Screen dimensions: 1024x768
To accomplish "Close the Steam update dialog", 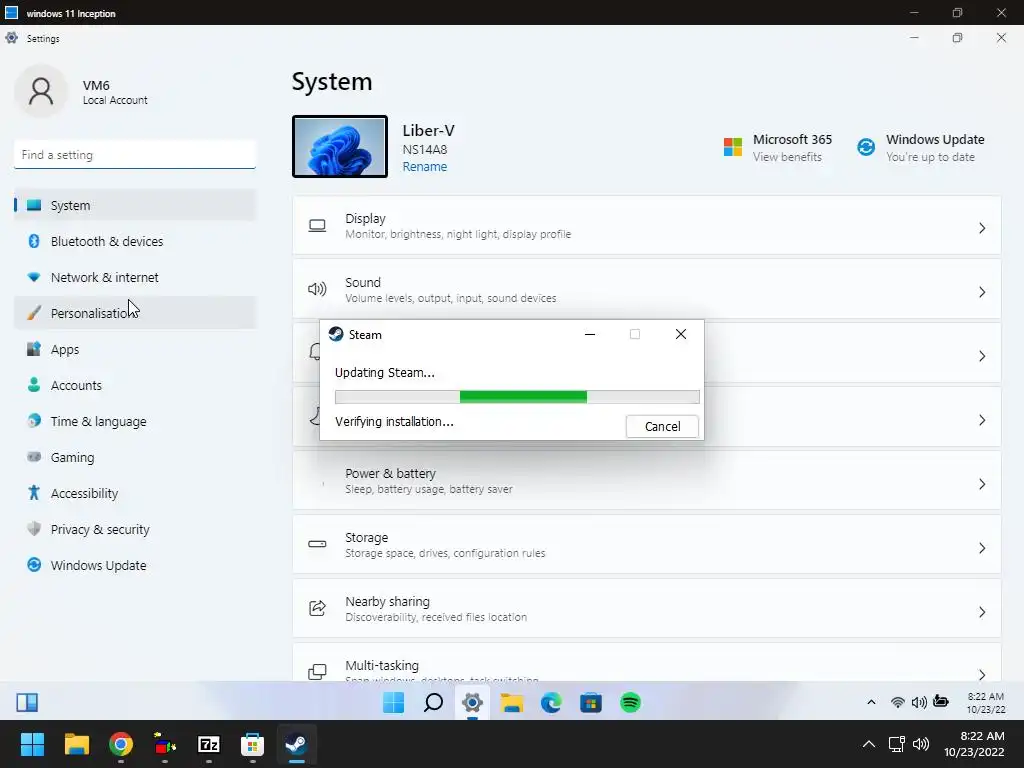I will [680, 334].
